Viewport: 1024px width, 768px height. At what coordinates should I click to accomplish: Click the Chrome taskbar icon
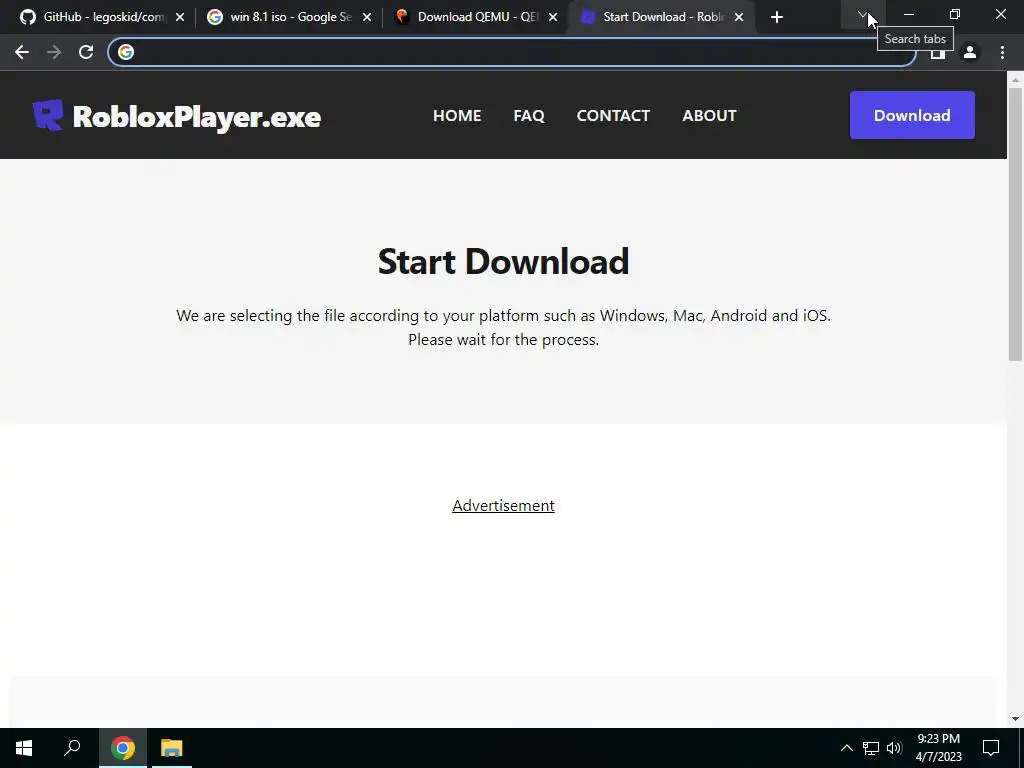tap(123, 748)
